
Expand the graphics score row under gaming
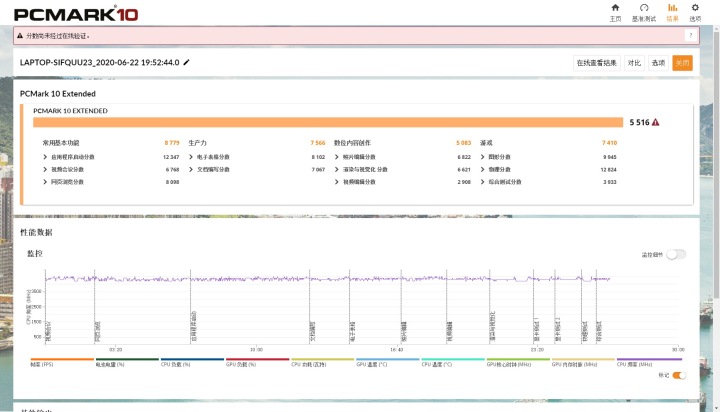point(548,157)
